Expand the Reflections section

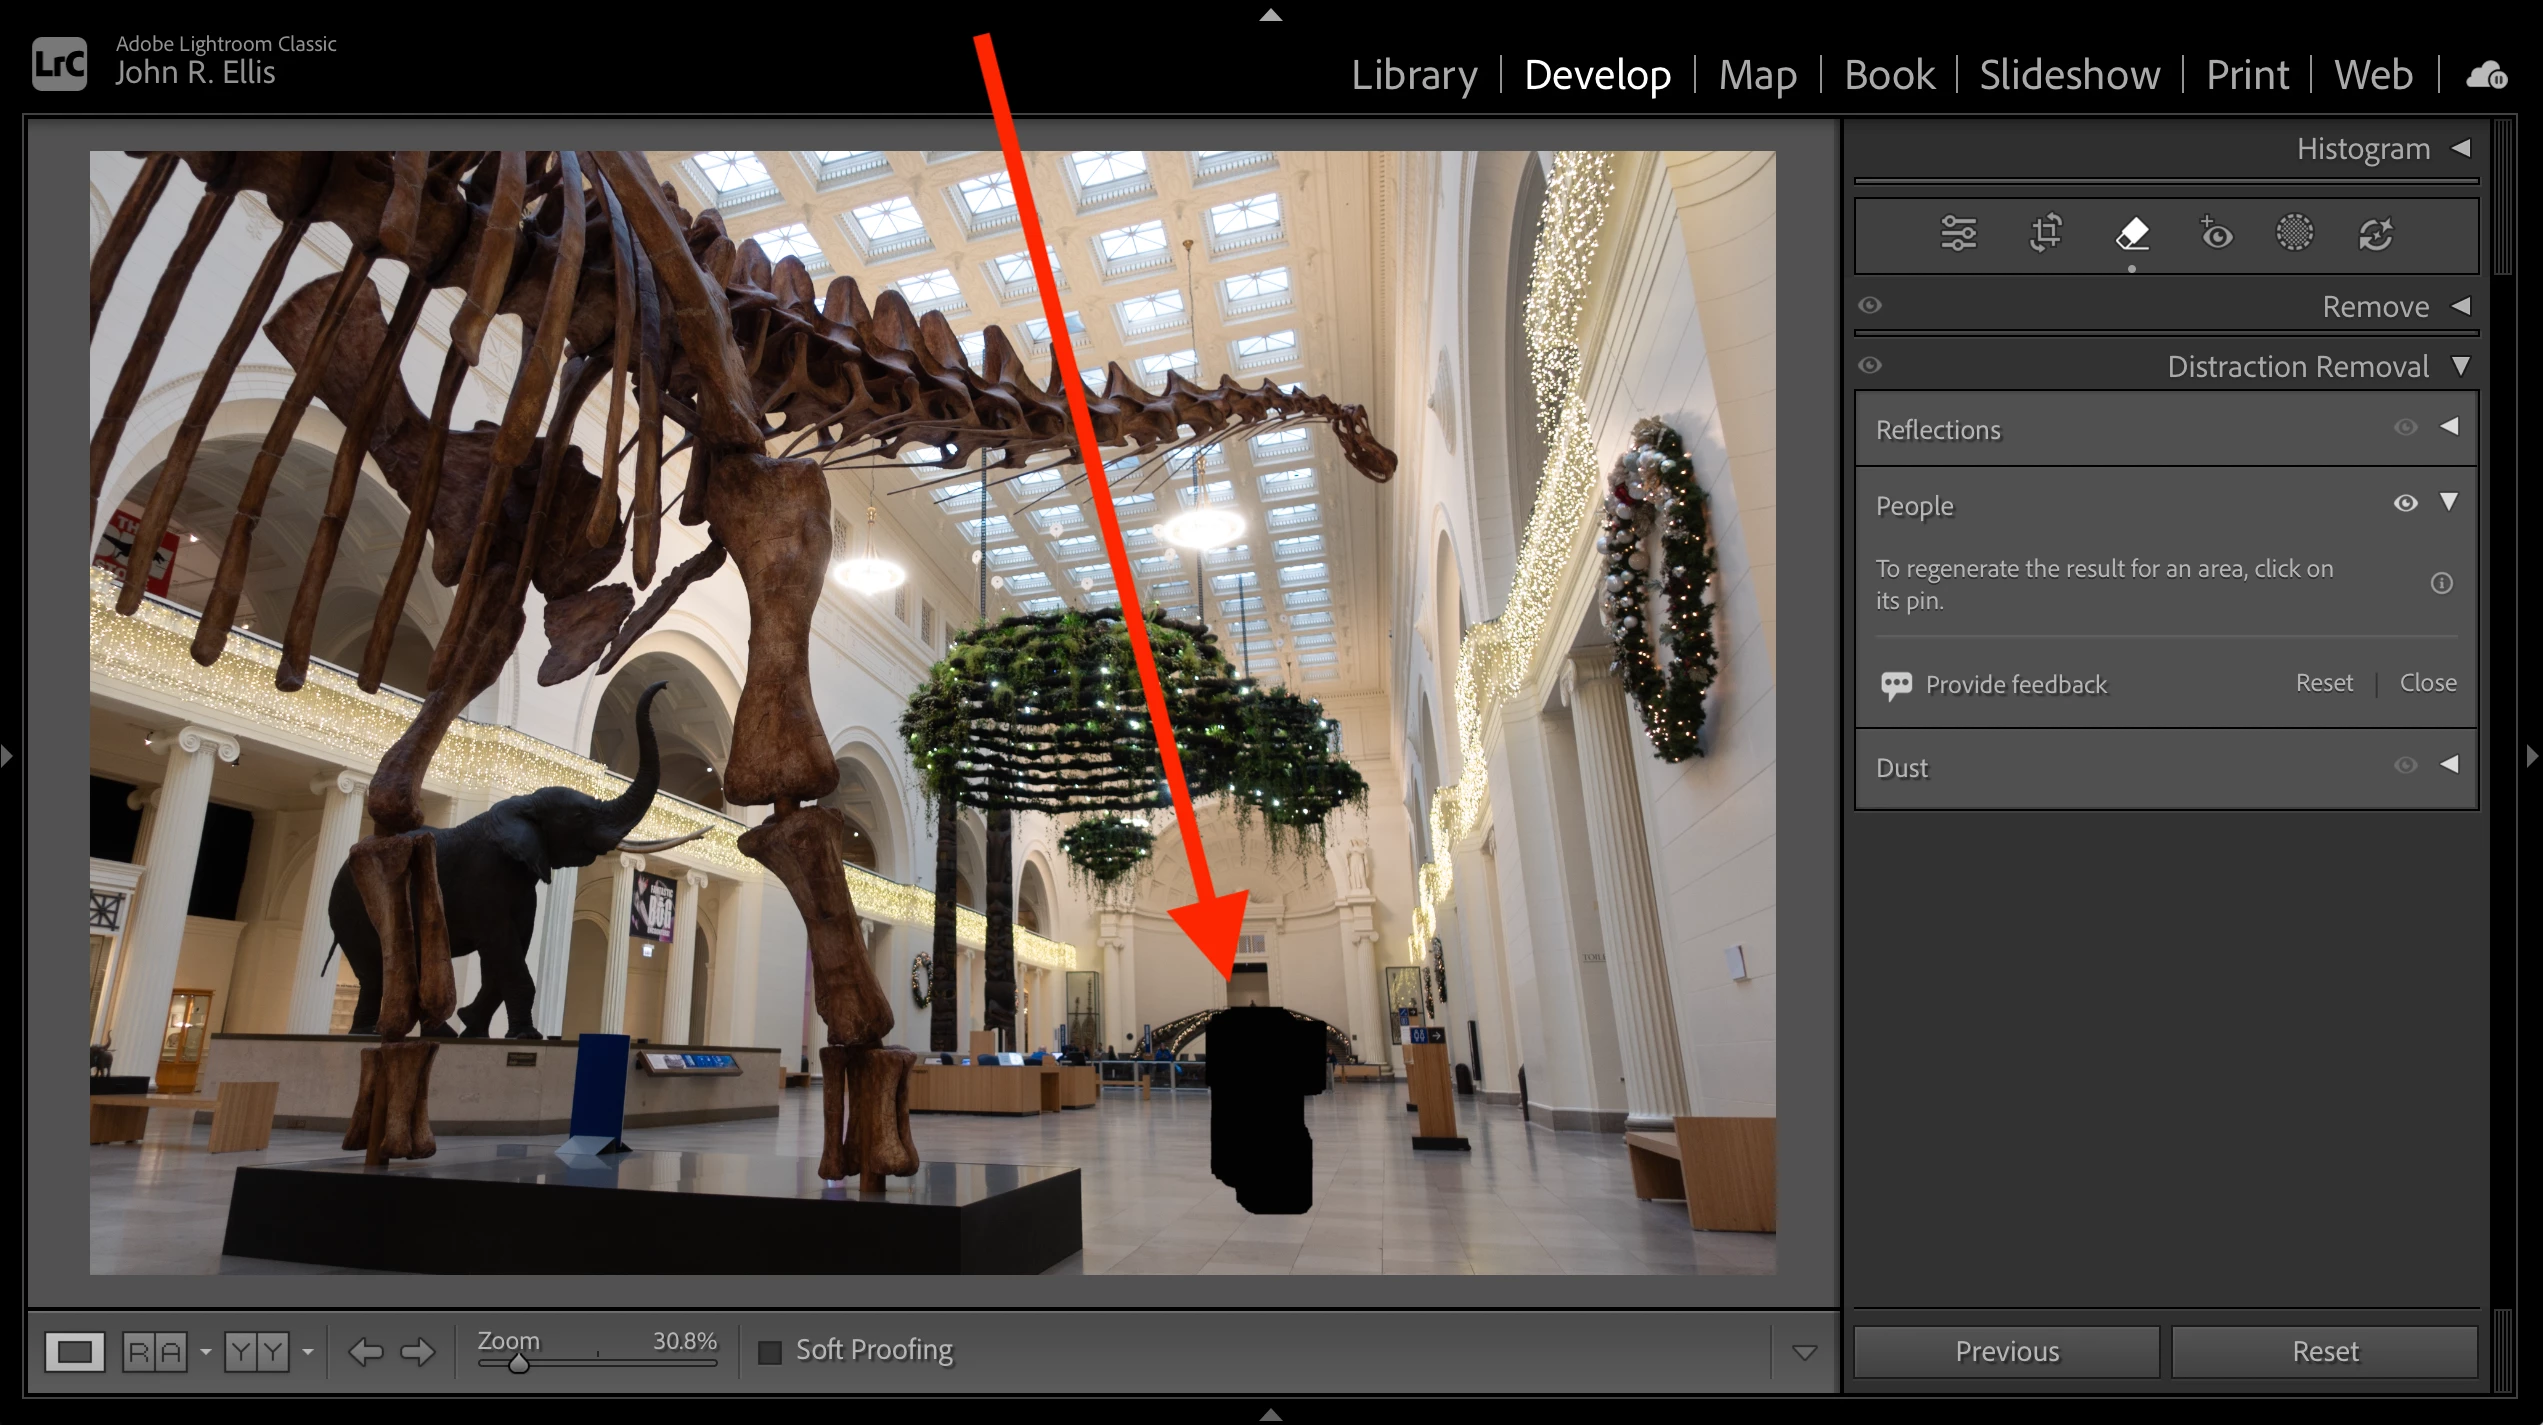[x=2449, y=427]
